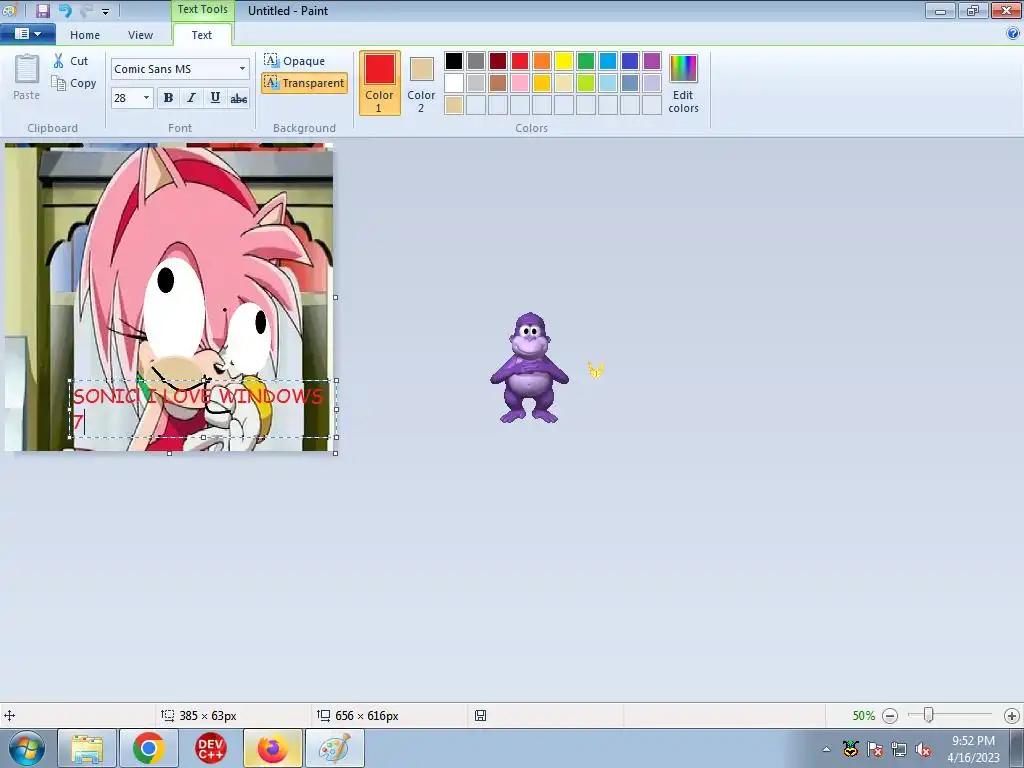This screenshot has width=1024, height=768.
Task: Open Action Center flag icon
Action: [875, 749]
